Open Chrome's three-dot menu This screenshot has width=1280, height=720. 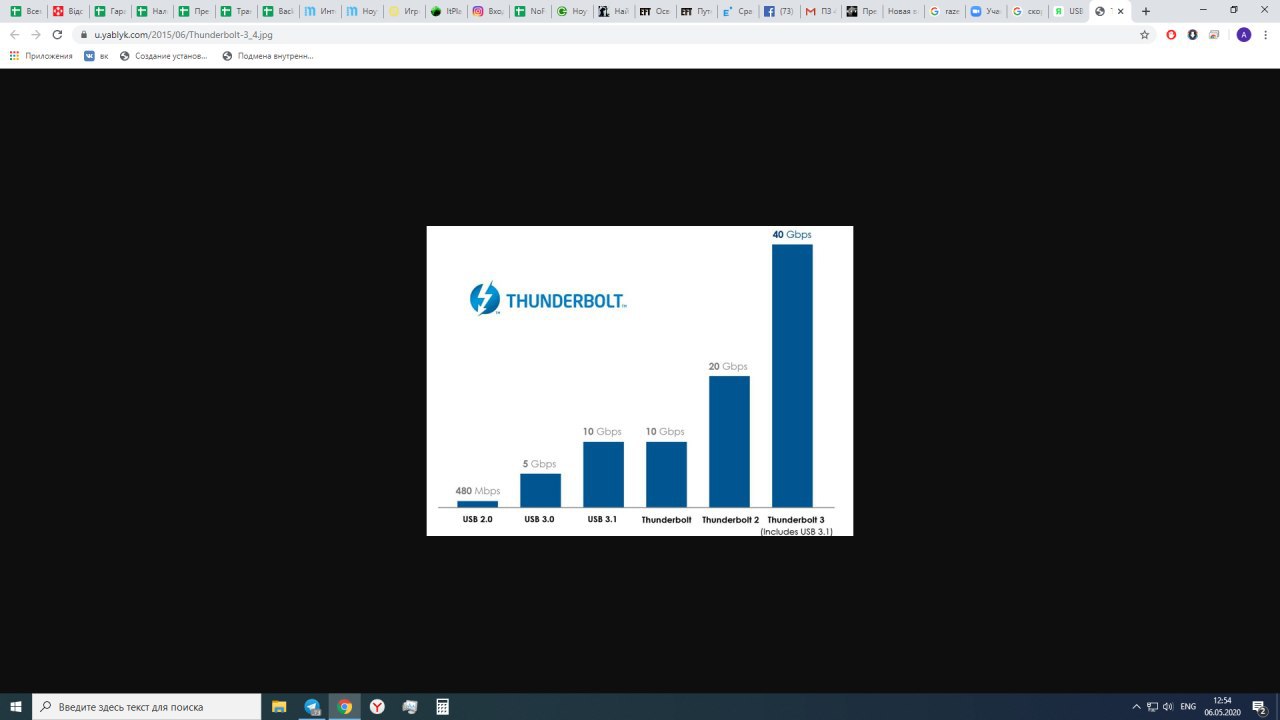point(1266,34)
